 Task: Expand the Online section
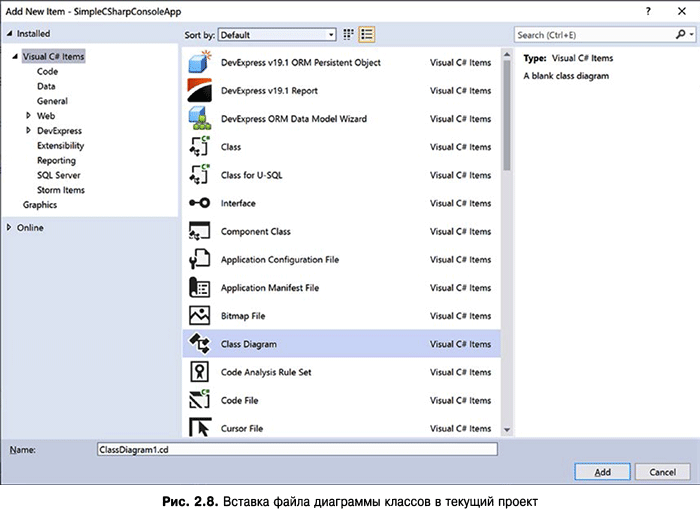9,227
